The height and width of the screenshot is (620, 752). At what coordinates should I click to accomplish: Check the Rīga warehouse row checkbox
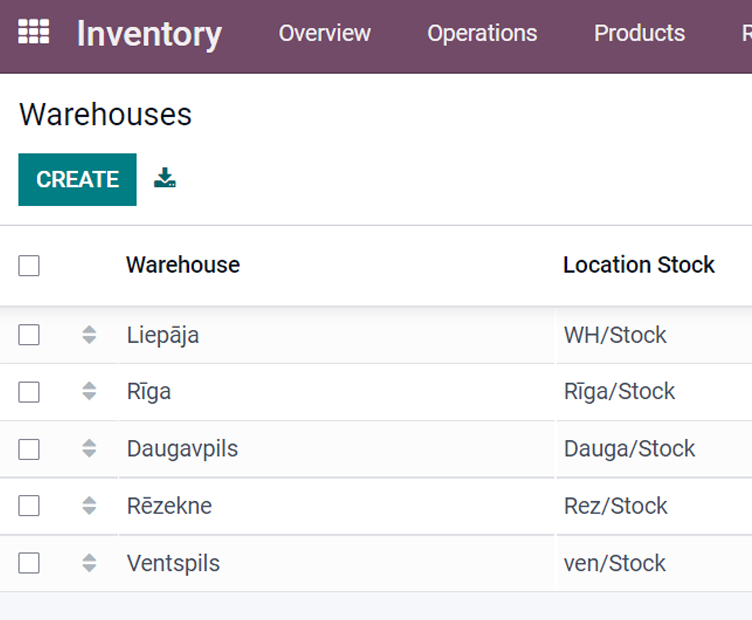[29, 392]
